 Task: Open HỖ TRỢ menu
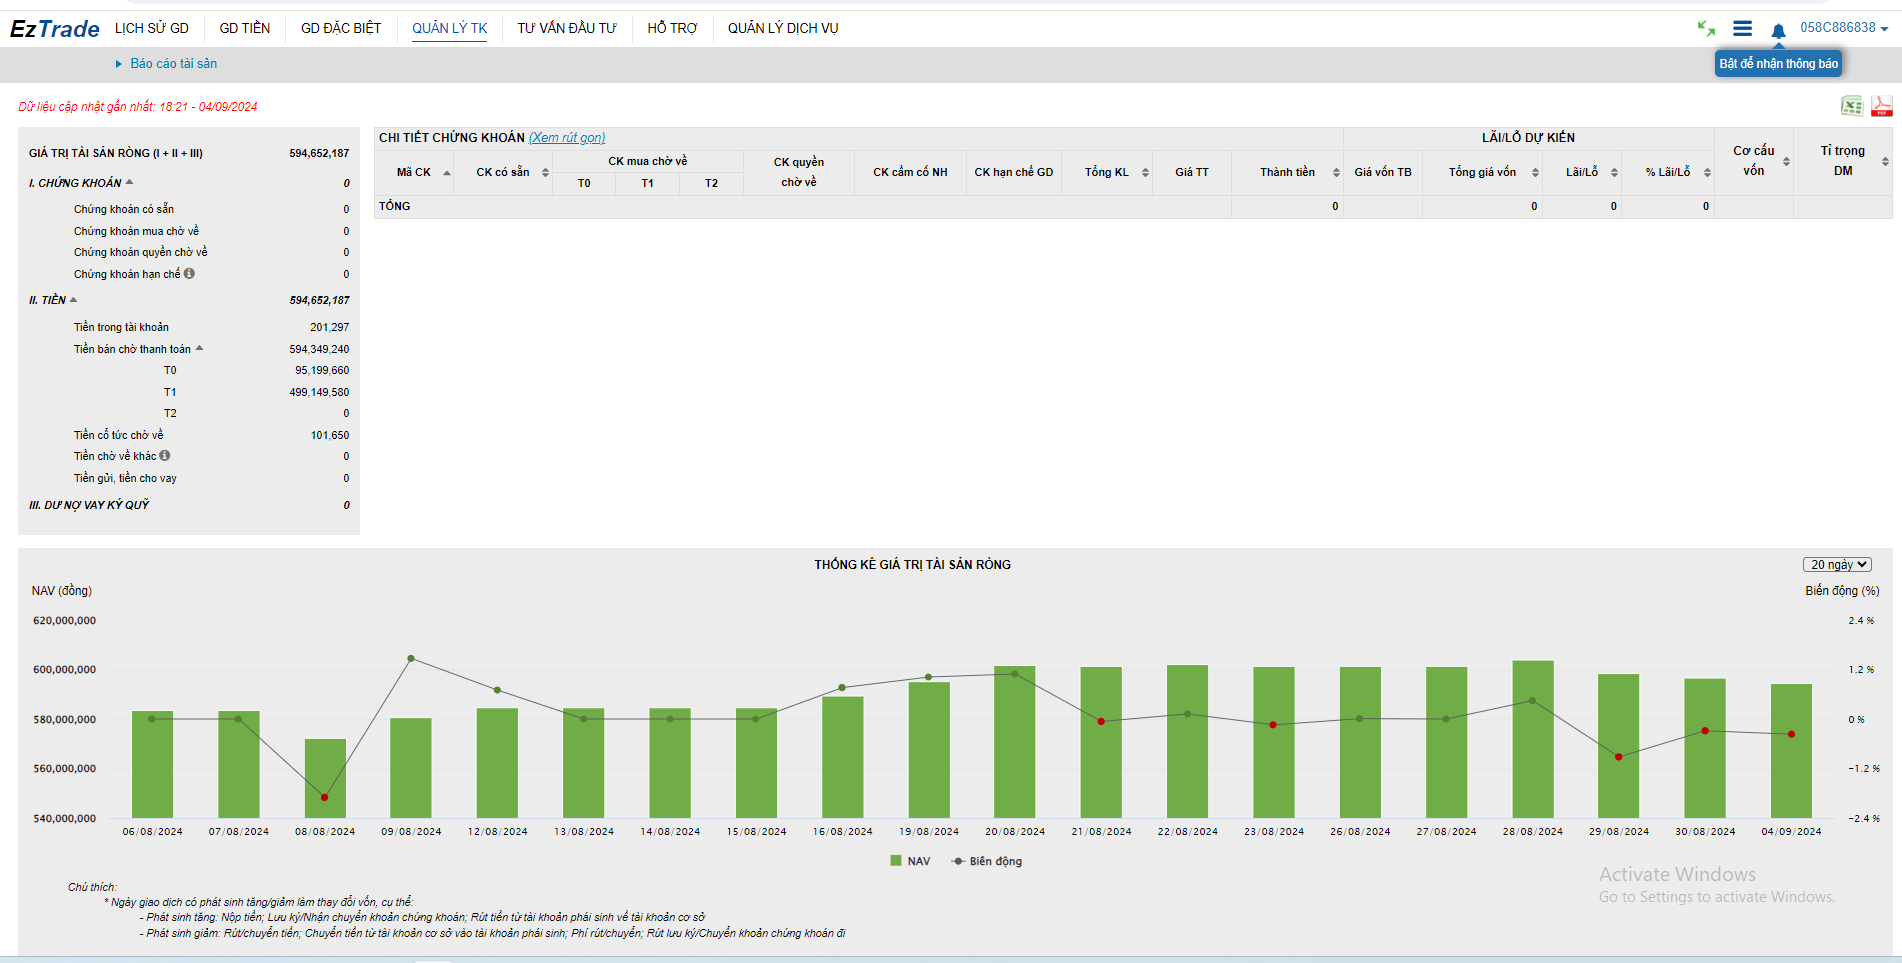coord(672,28)
